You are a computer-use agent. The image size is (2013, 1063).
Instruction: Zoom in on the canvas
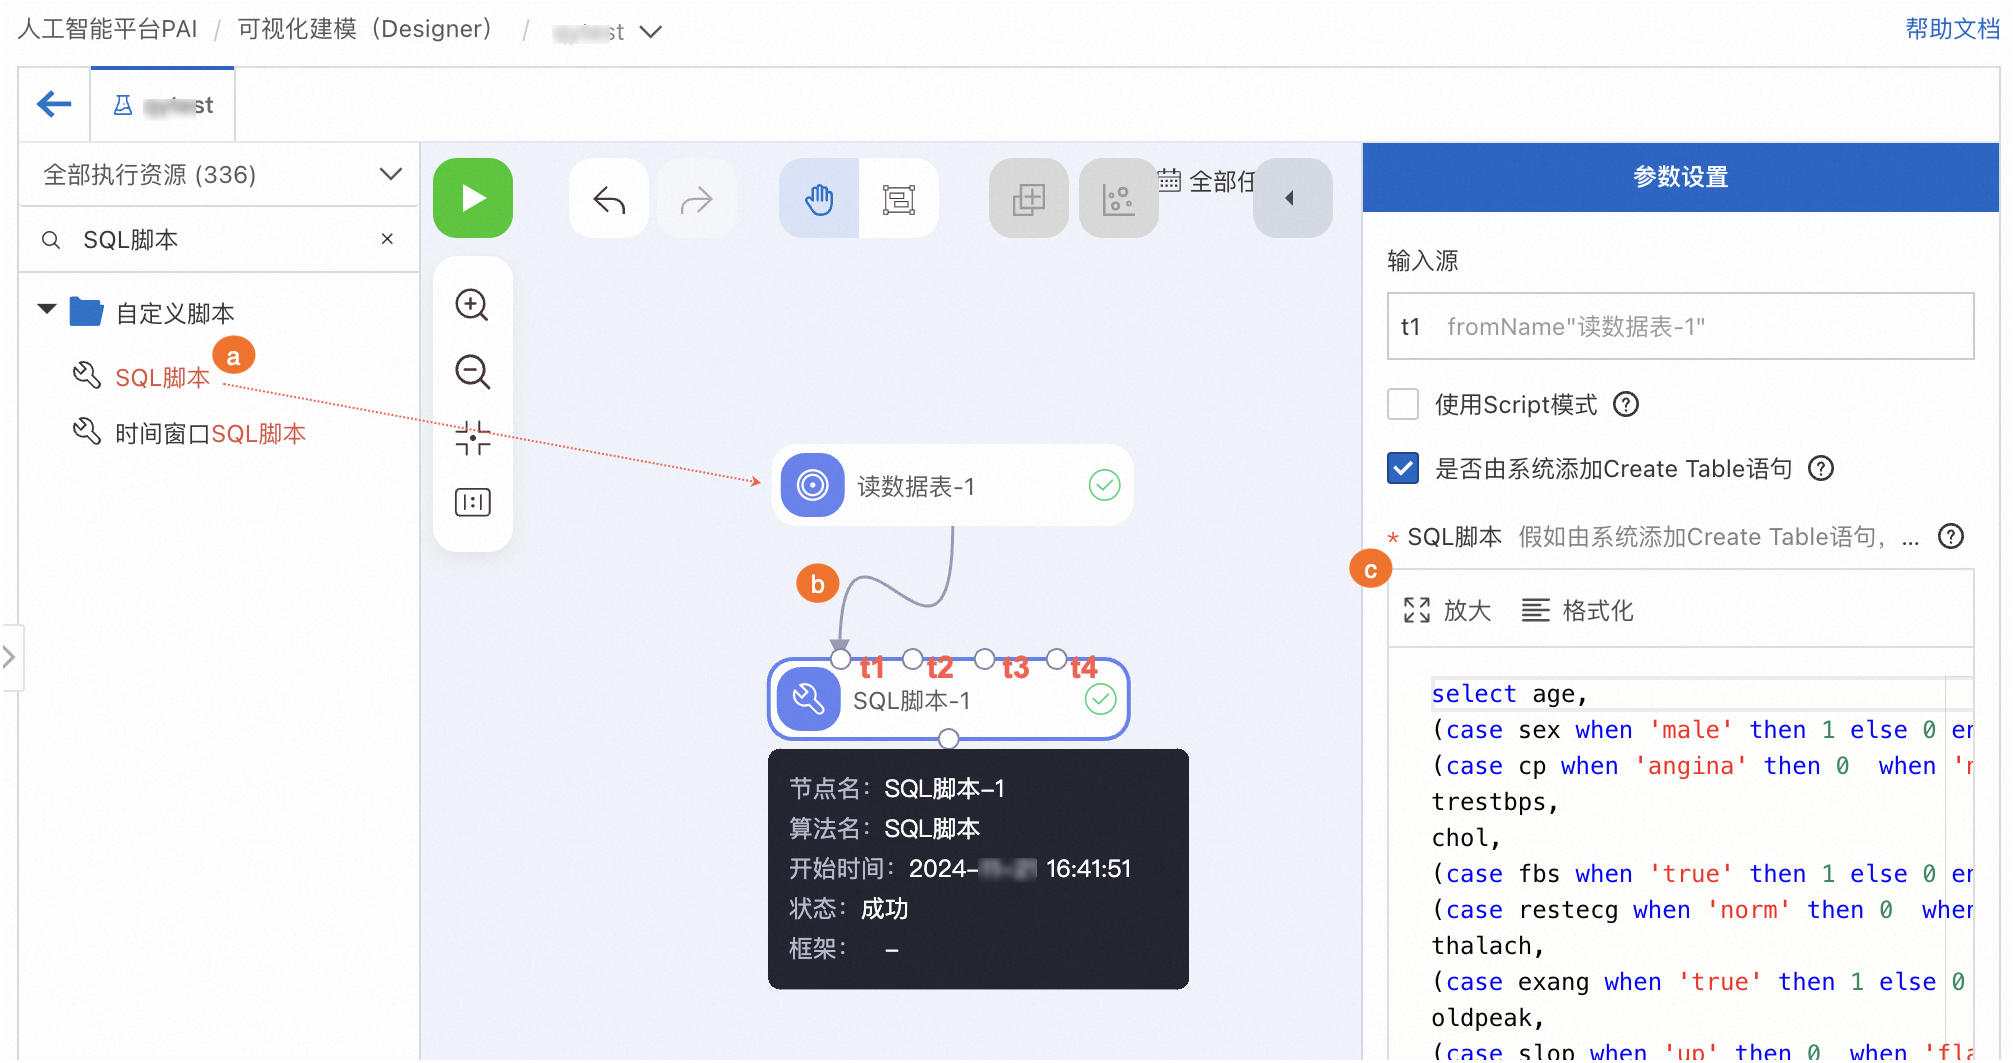[472, 305]
